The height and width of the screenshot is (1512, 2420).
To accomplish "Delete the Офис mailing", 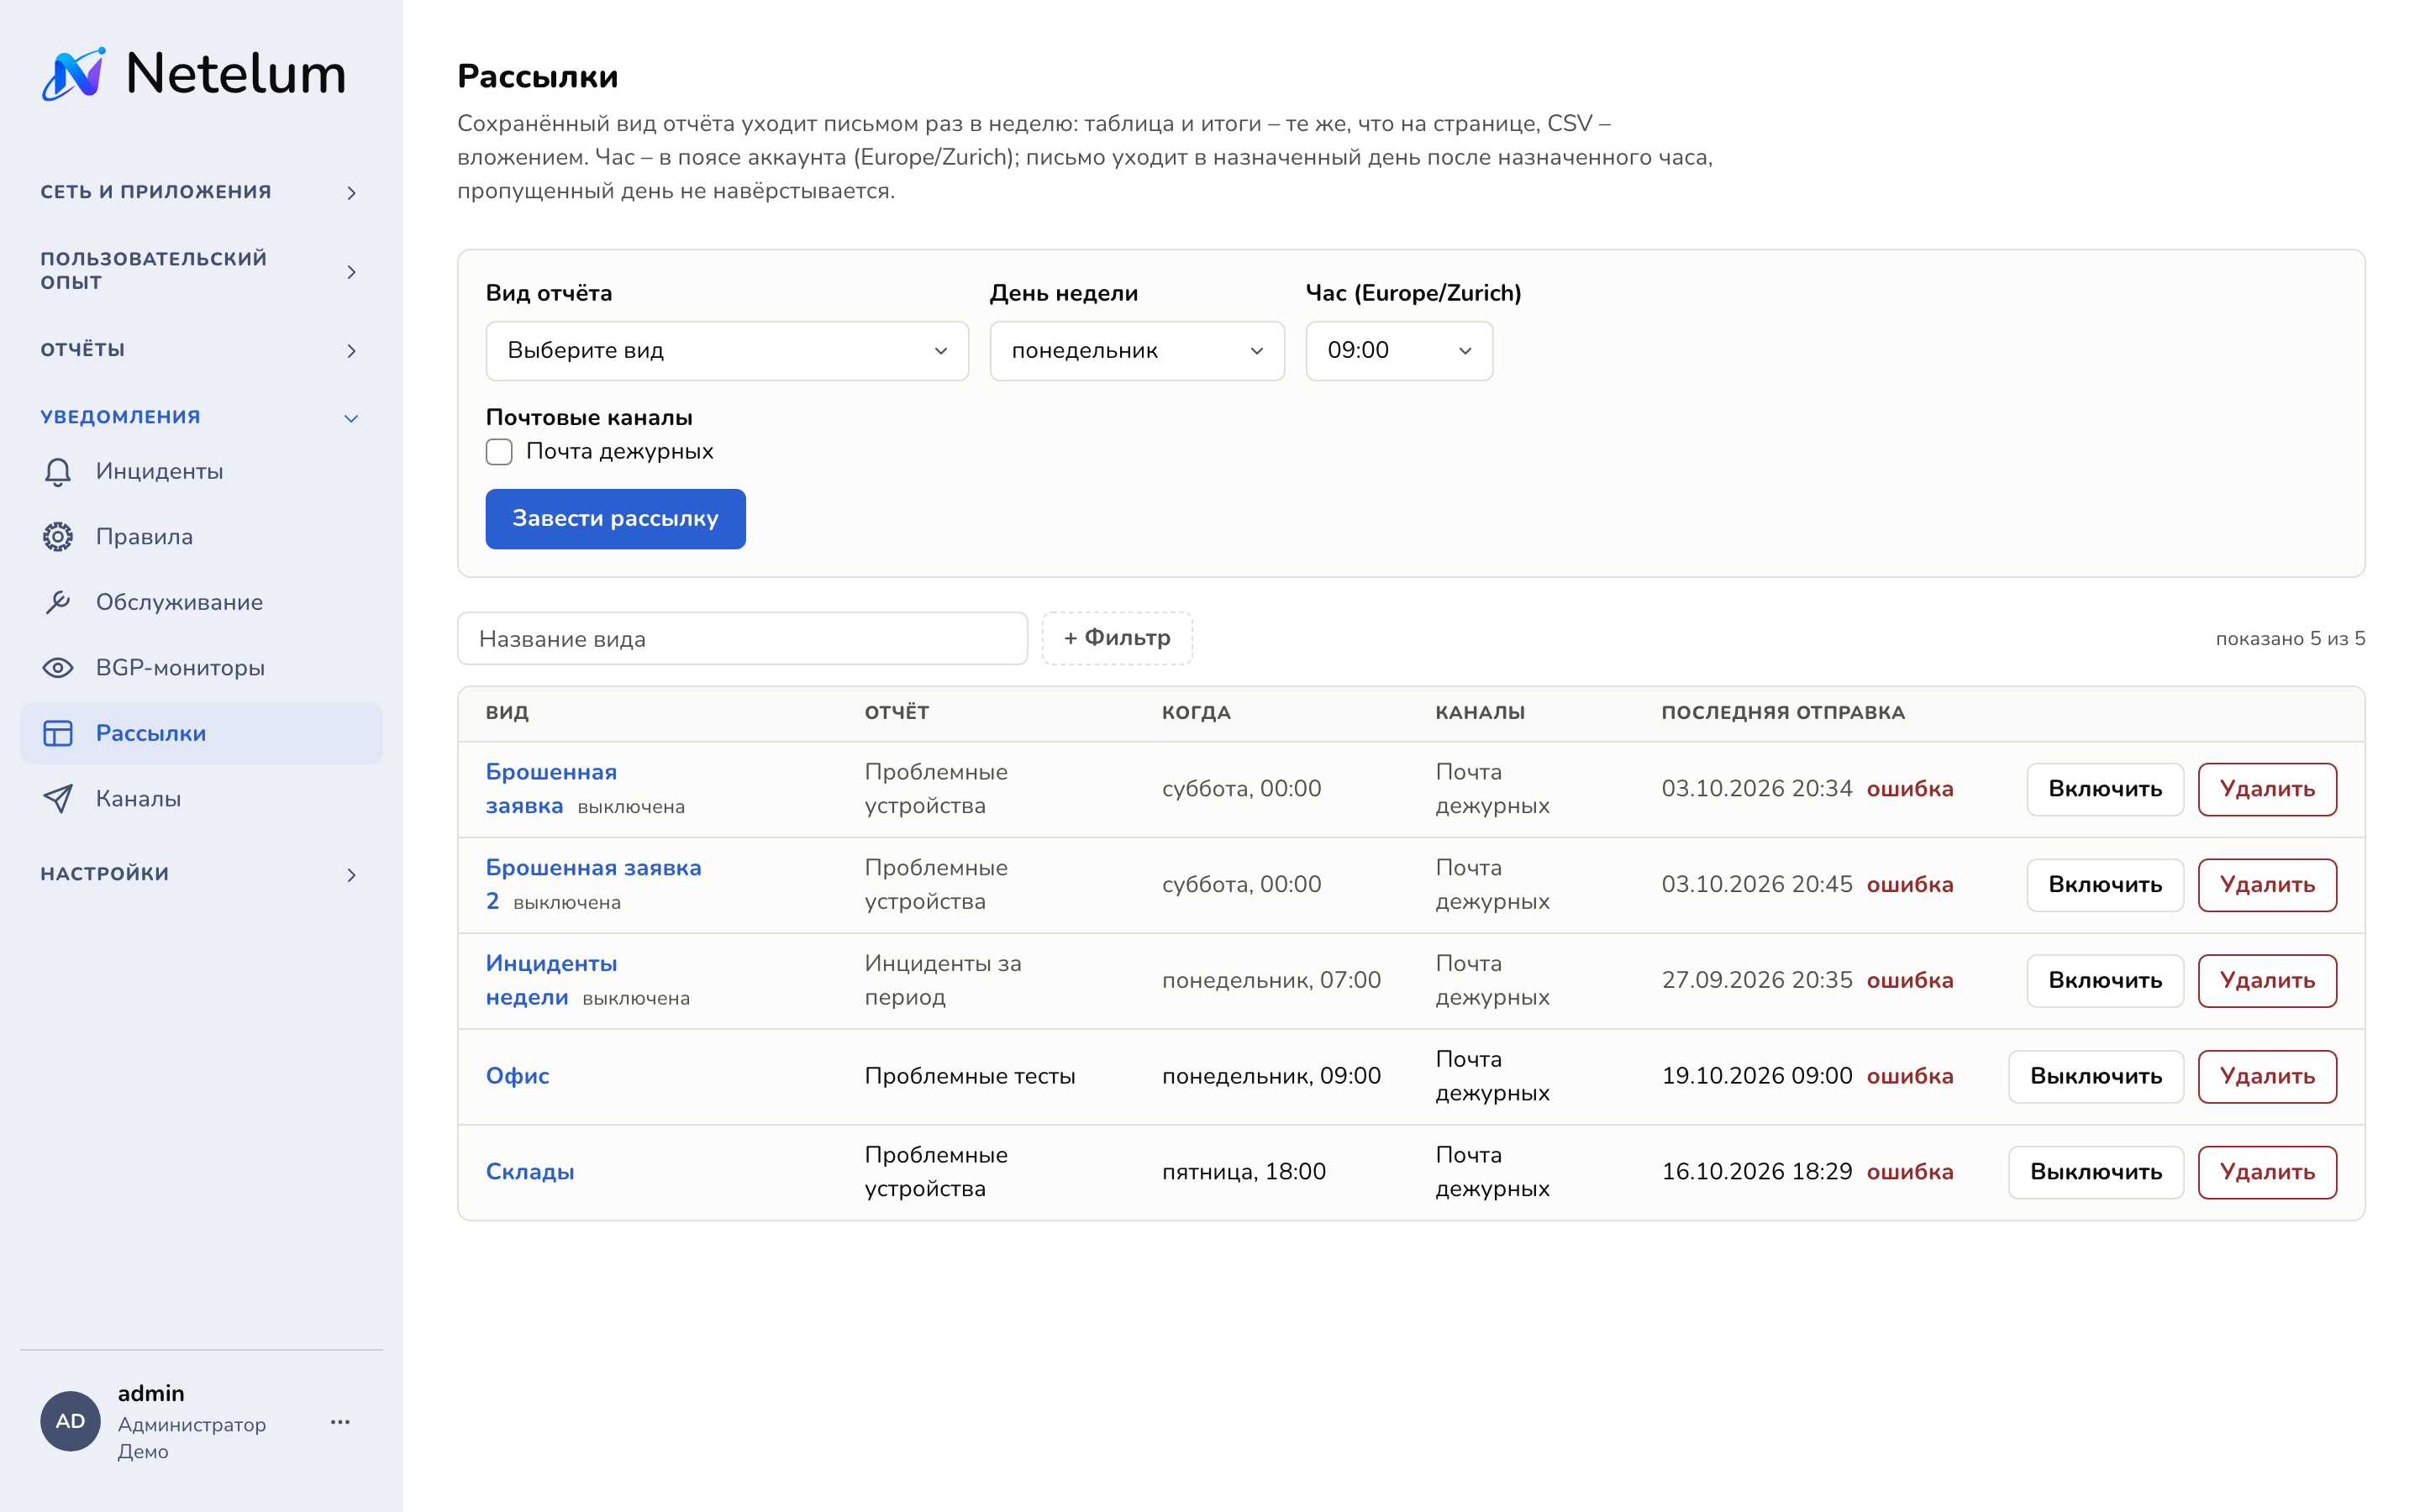I will point(2267,1077).
